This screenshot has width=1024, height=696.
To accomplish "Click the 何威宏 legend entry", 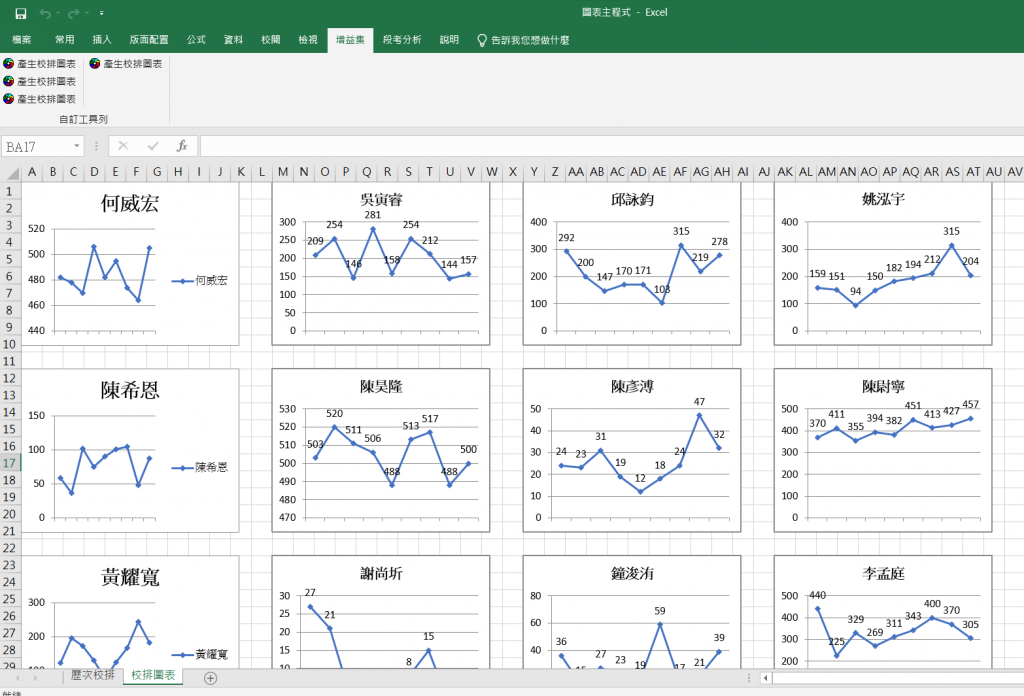I will 200,281.
